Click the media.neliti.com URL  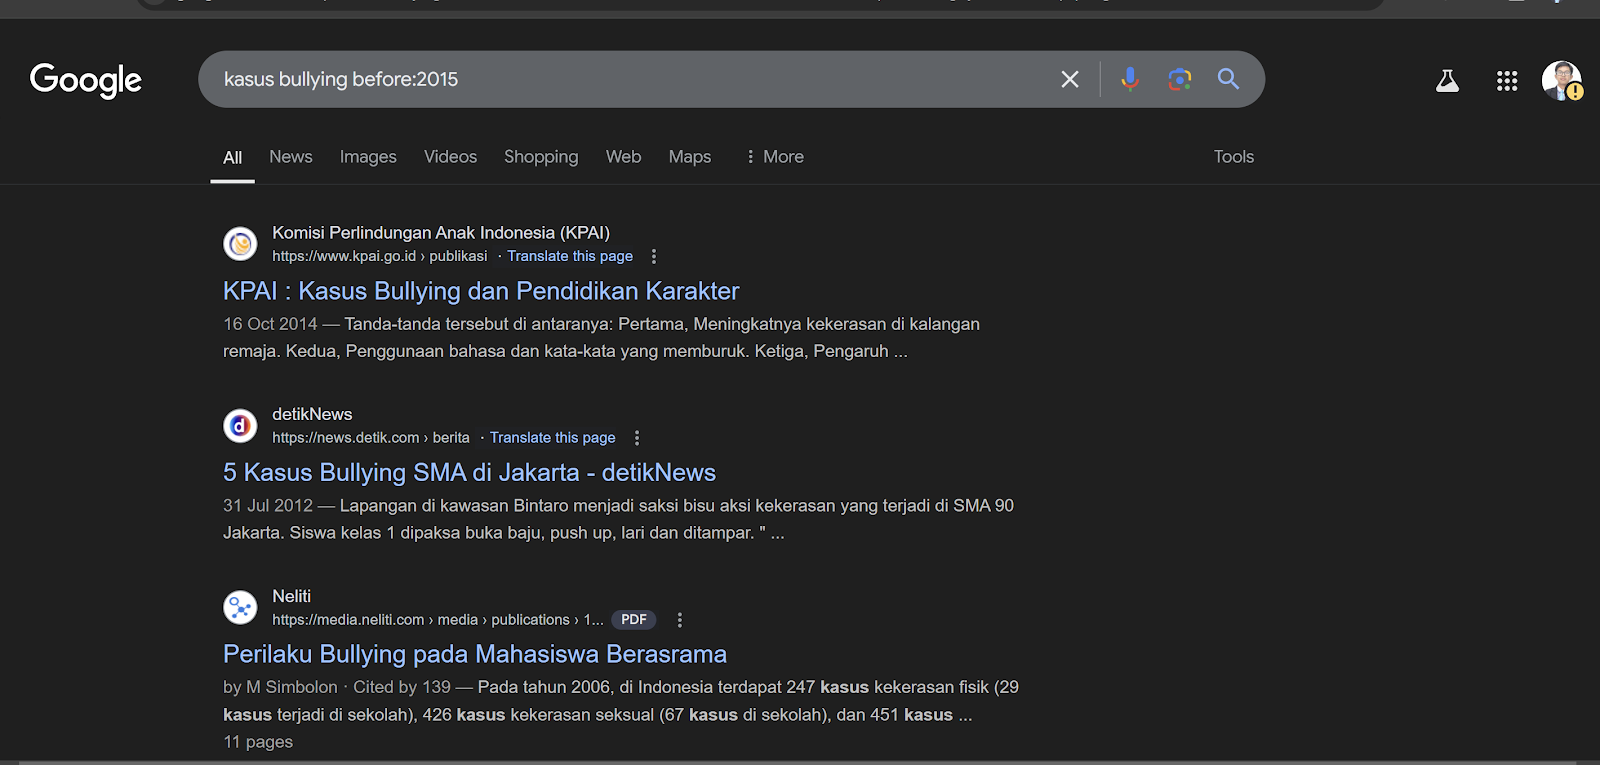coord(438,620)
